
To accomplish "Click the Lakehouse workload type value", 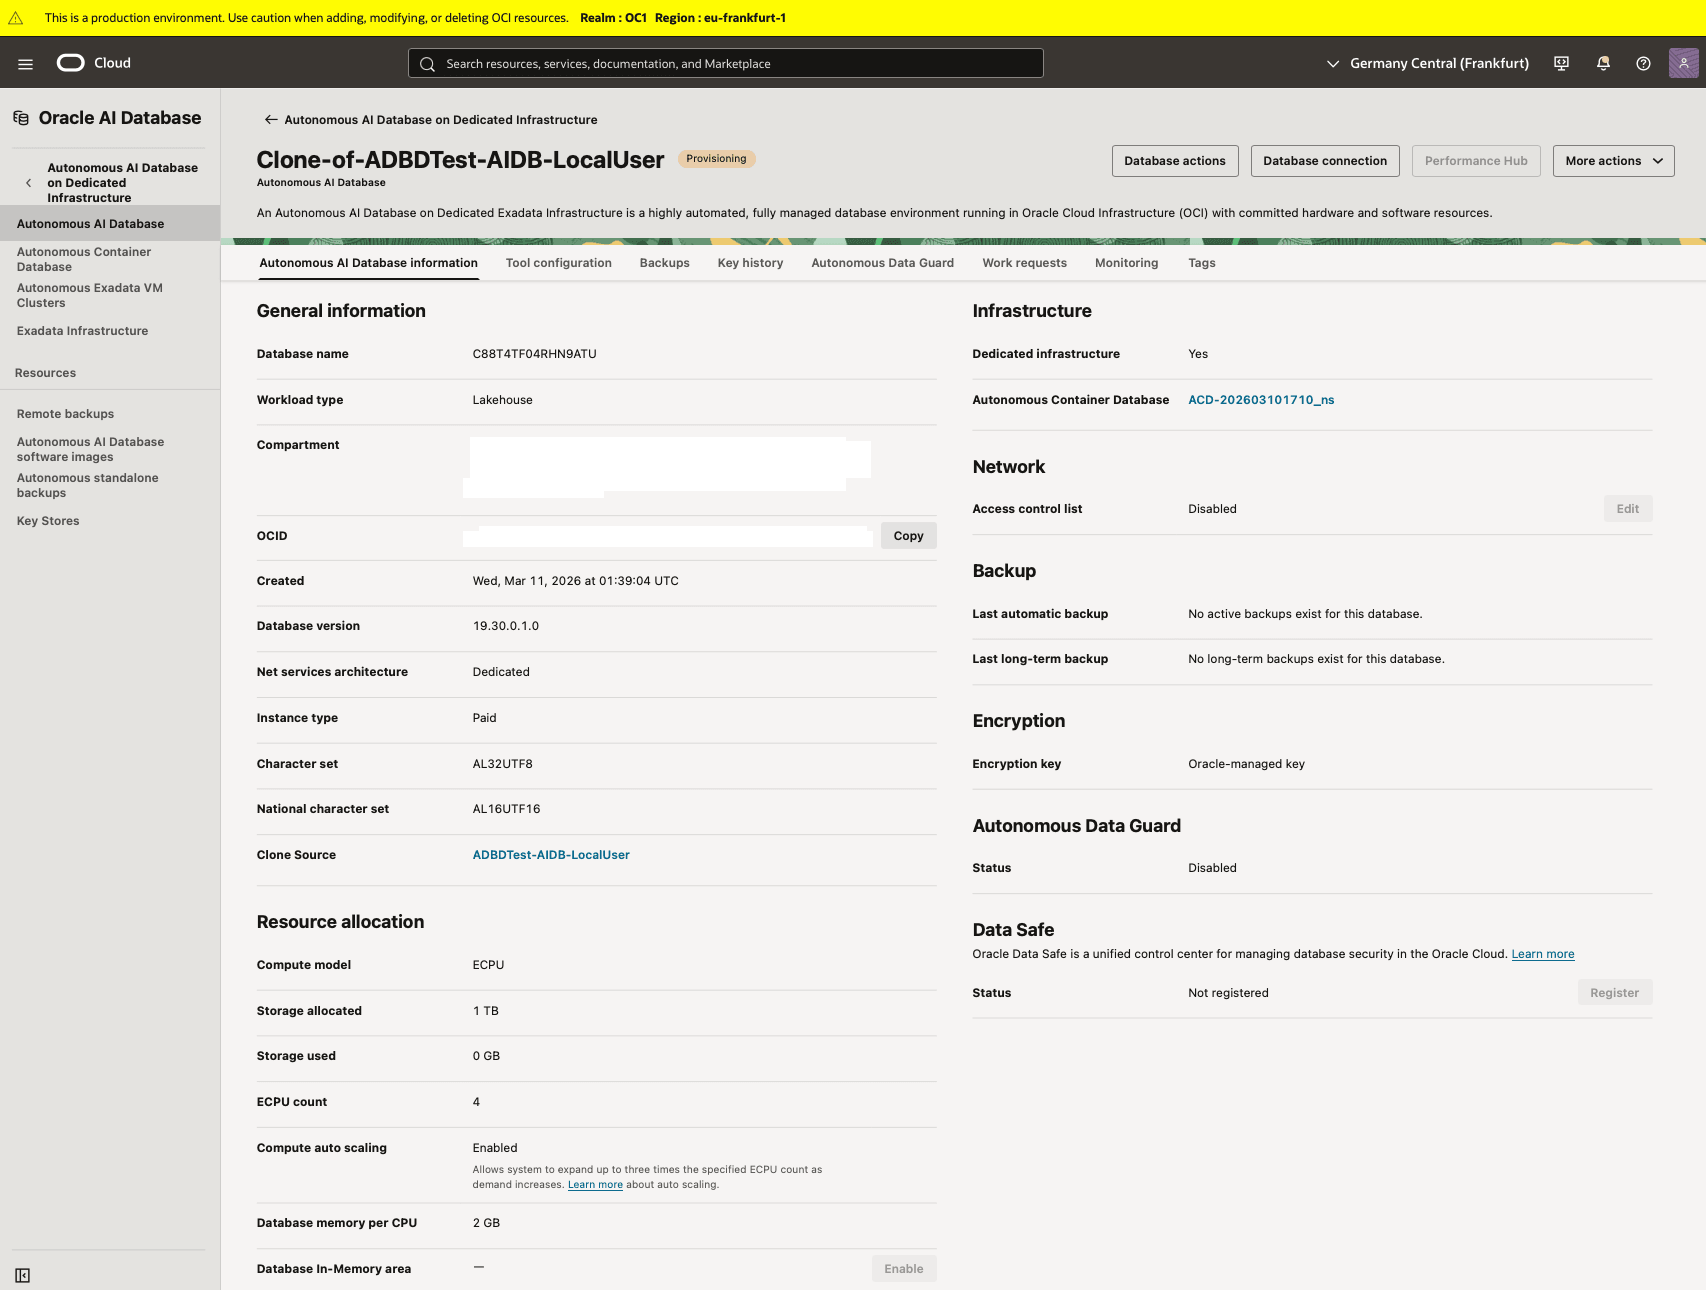I will click(x=502, y=400).
